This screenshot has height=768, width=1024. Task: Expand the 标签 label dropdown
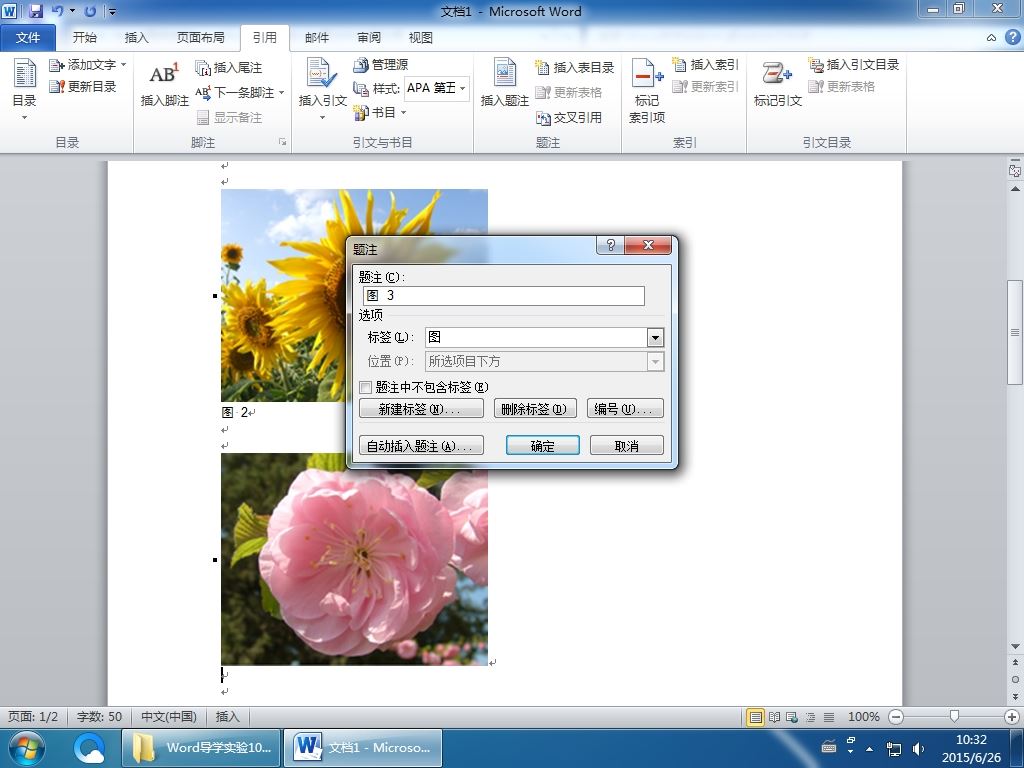point(655,338)
